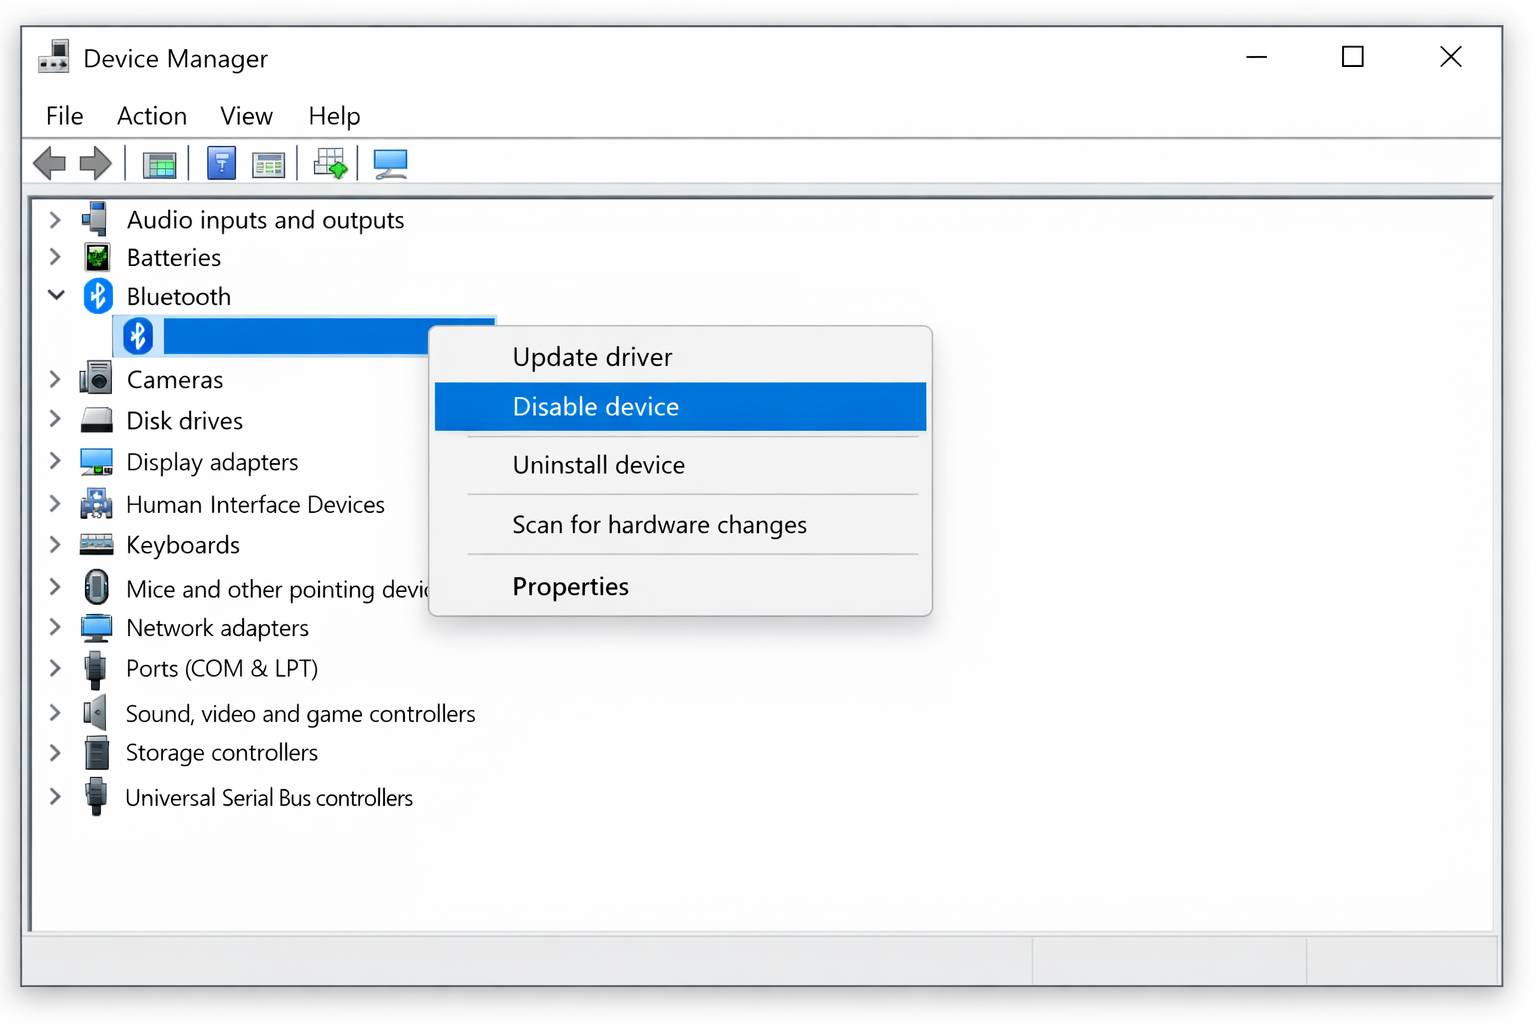This screenshot has width=1536, height=1024.
Task: Click the Help toolbar icon
Action: point(221,162)
